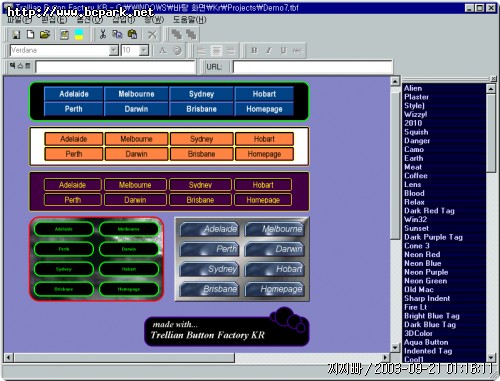Image resolution: width=500 pixels, height=381 pixels.
Task: Click the 텍스트 input field
Action: pos(115,67)
